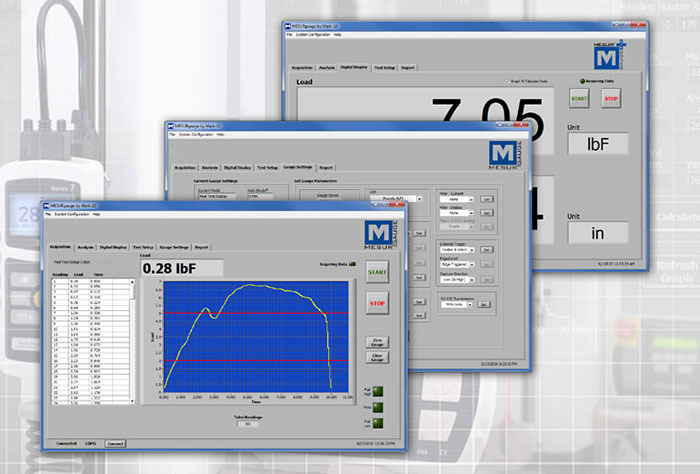Click the Acquisition tab in Gauge Settings window

pyautogui.click(x=185, y=167)
